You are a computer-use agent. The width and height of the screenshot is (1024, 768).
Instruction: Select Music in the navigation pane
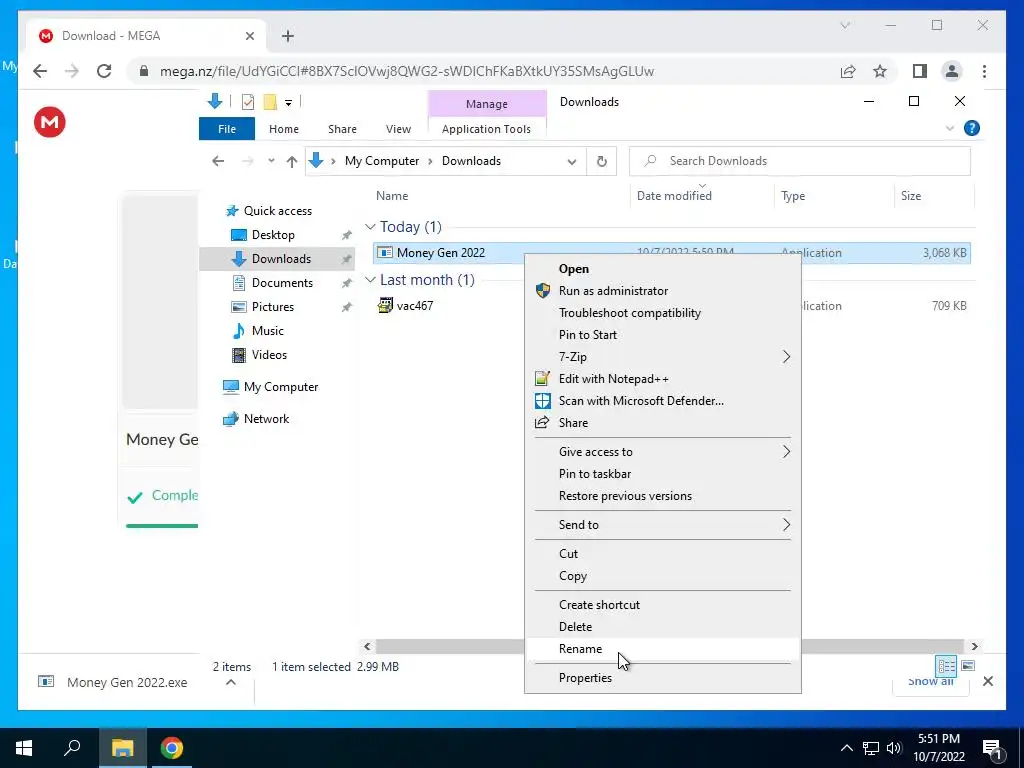(x=268, y=331)
